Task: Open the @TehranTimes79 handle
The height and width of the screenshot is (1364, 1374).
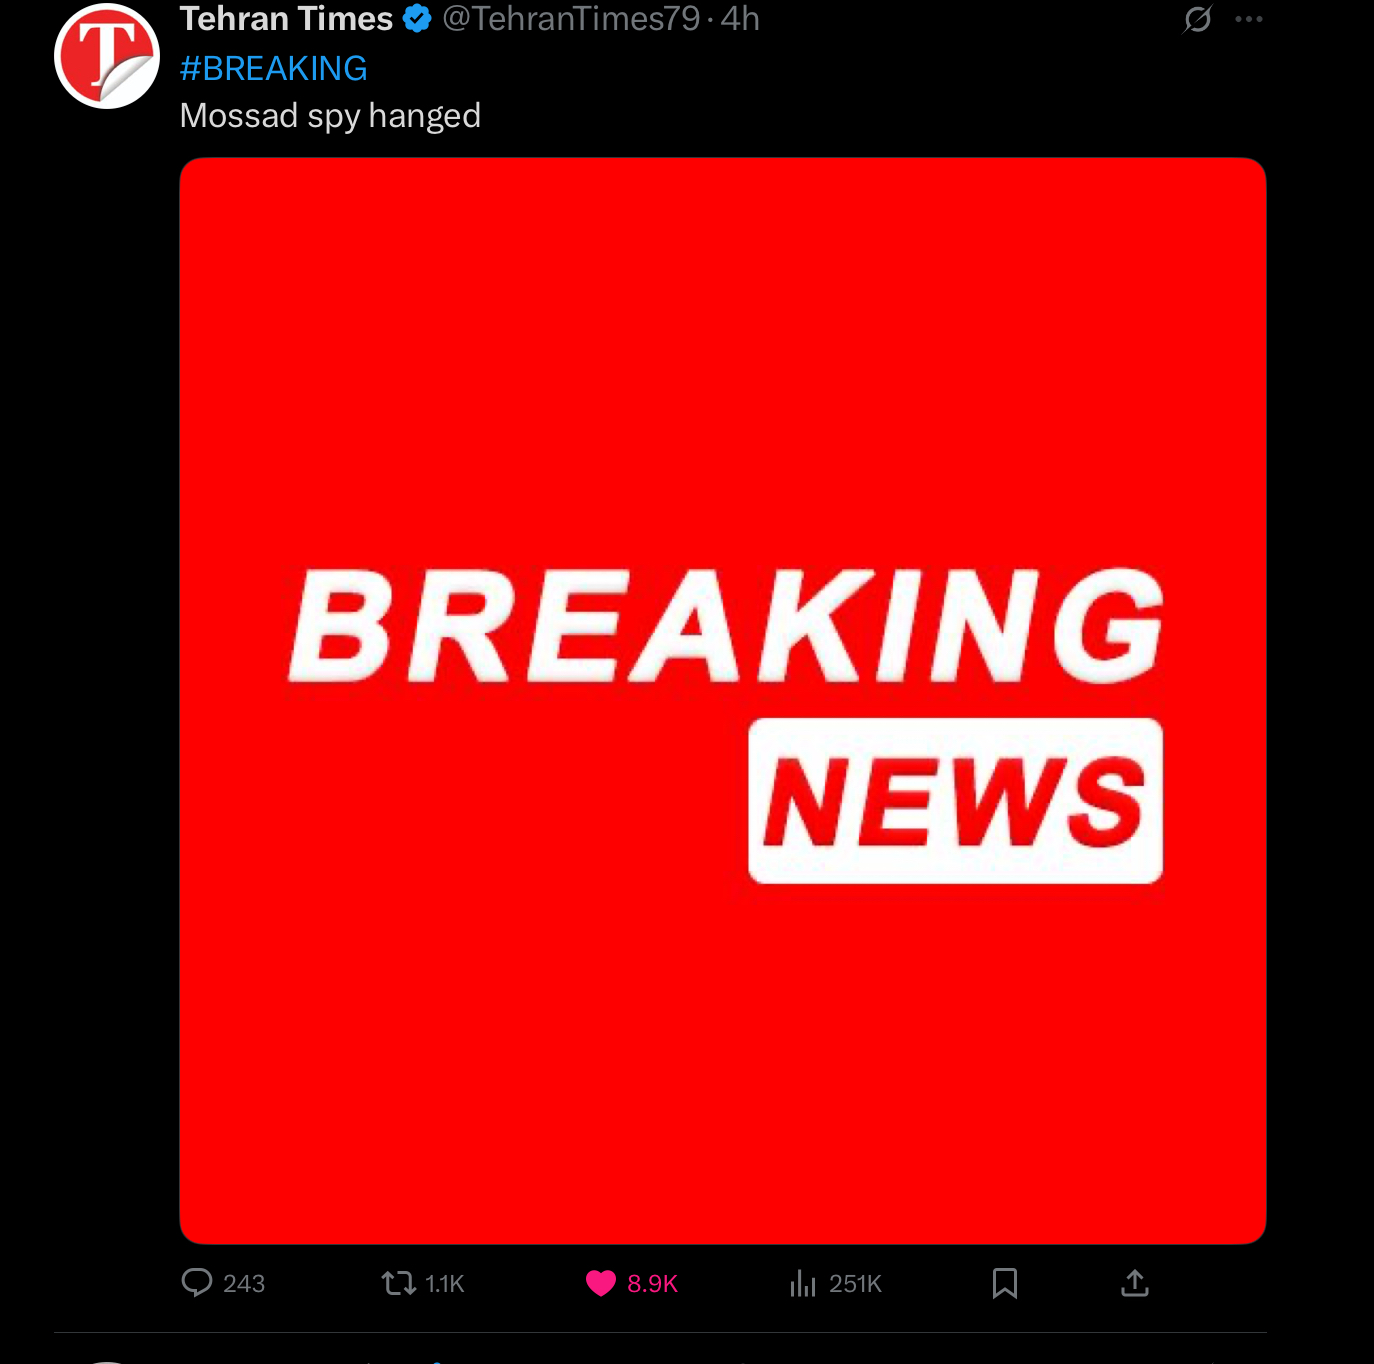Action: 571,18
